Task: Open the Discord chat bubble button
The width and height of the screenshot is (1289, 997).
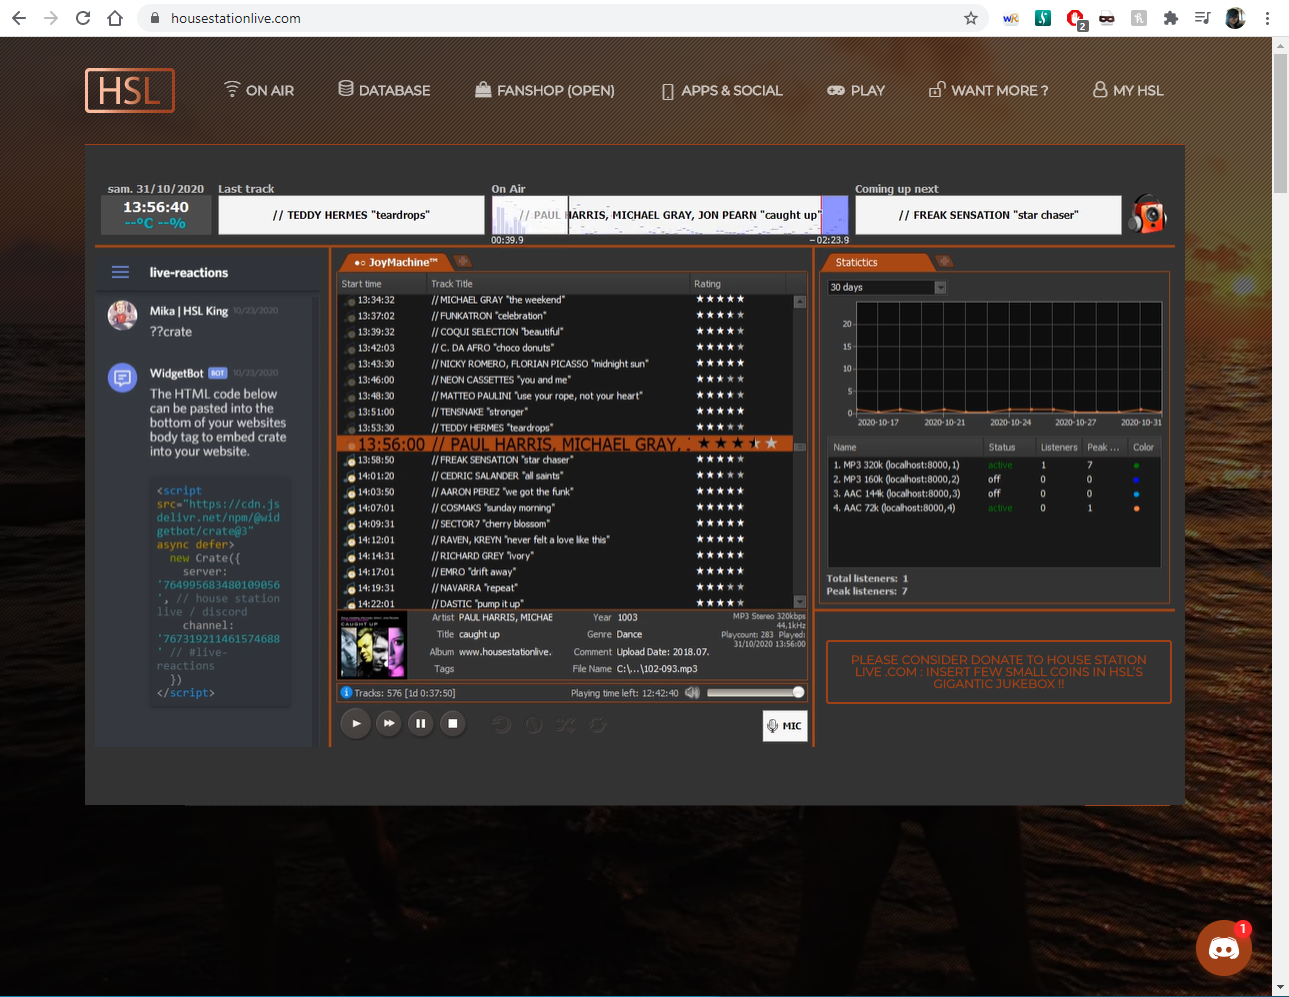Action: (x=1224, y=948)
